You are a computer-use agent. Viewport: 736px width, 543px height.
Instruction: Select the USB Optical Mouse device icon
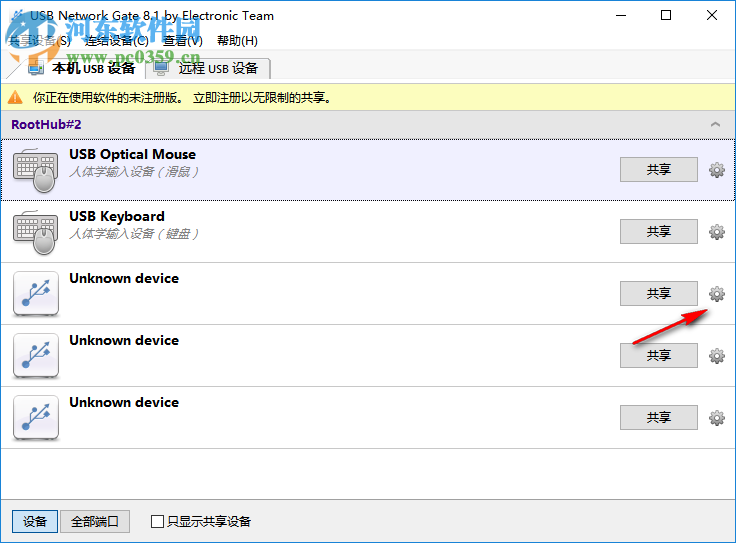click(x=36, y=170)
